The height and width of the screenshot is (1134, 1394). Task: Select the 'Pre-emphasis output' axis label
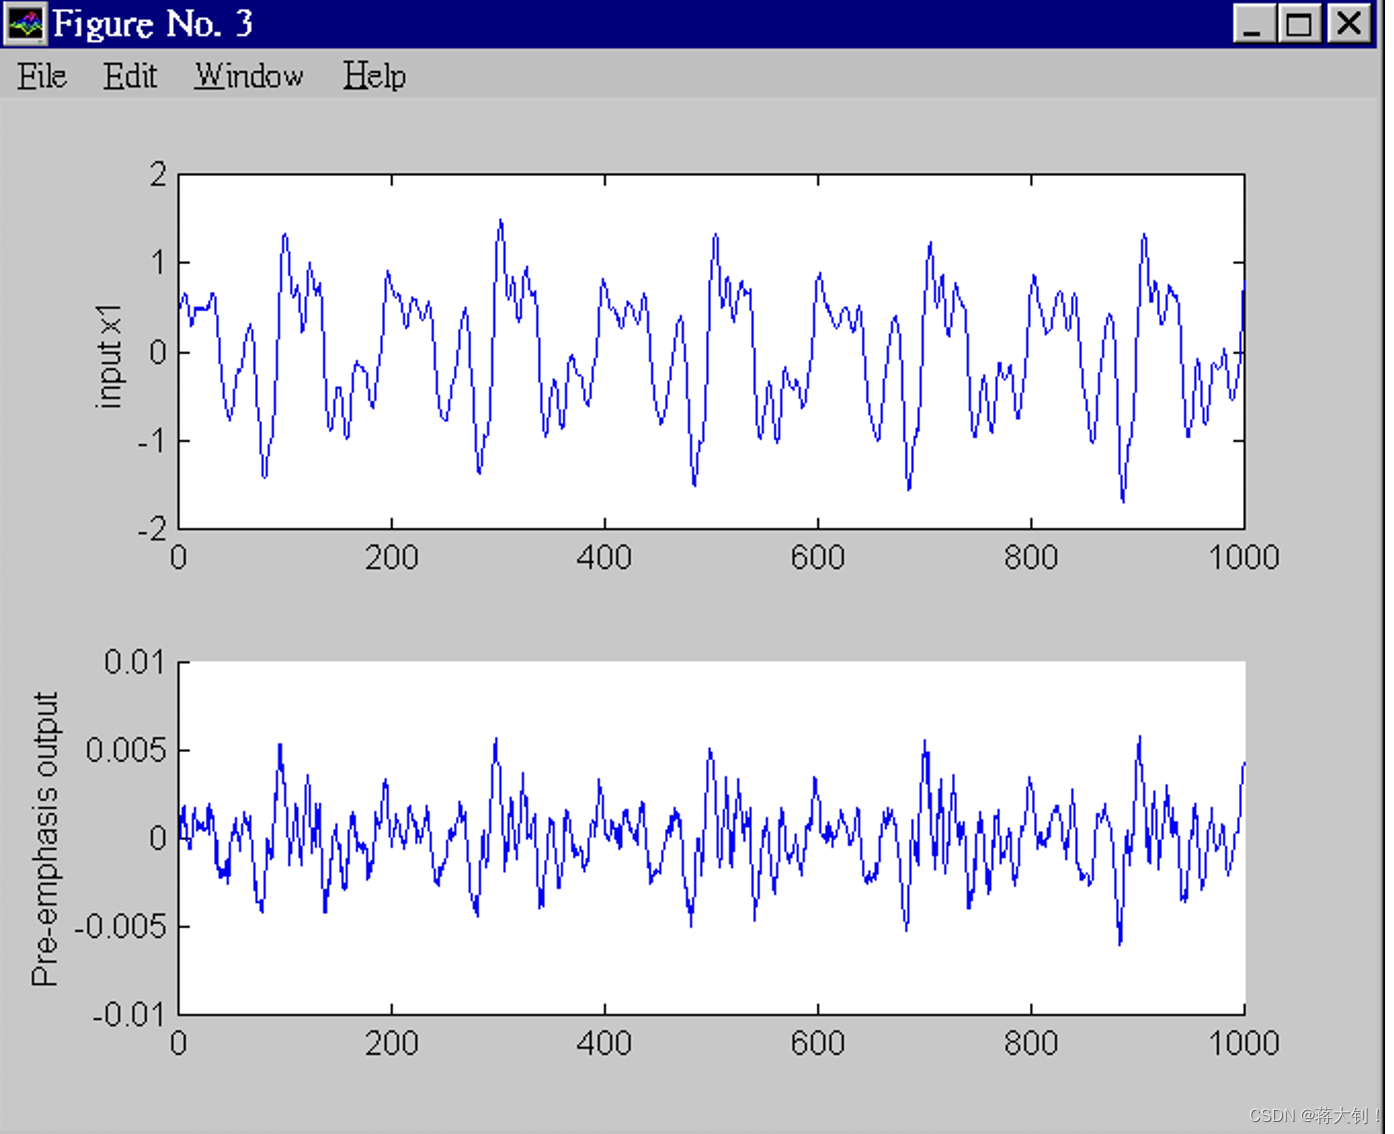click(x=45, y=838)
